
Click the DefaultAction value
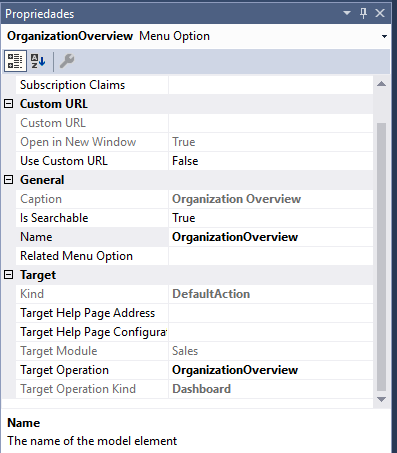(271, 294)
